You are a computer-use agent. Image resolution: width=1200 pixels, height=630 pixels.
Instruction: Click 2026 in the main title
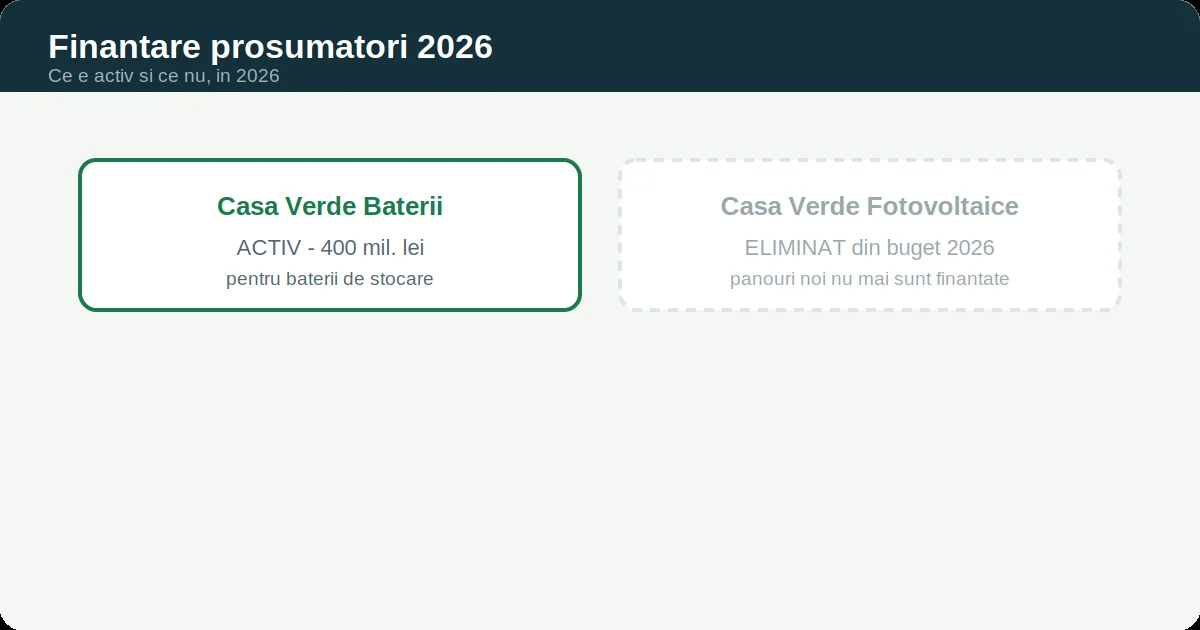[460, 47]
